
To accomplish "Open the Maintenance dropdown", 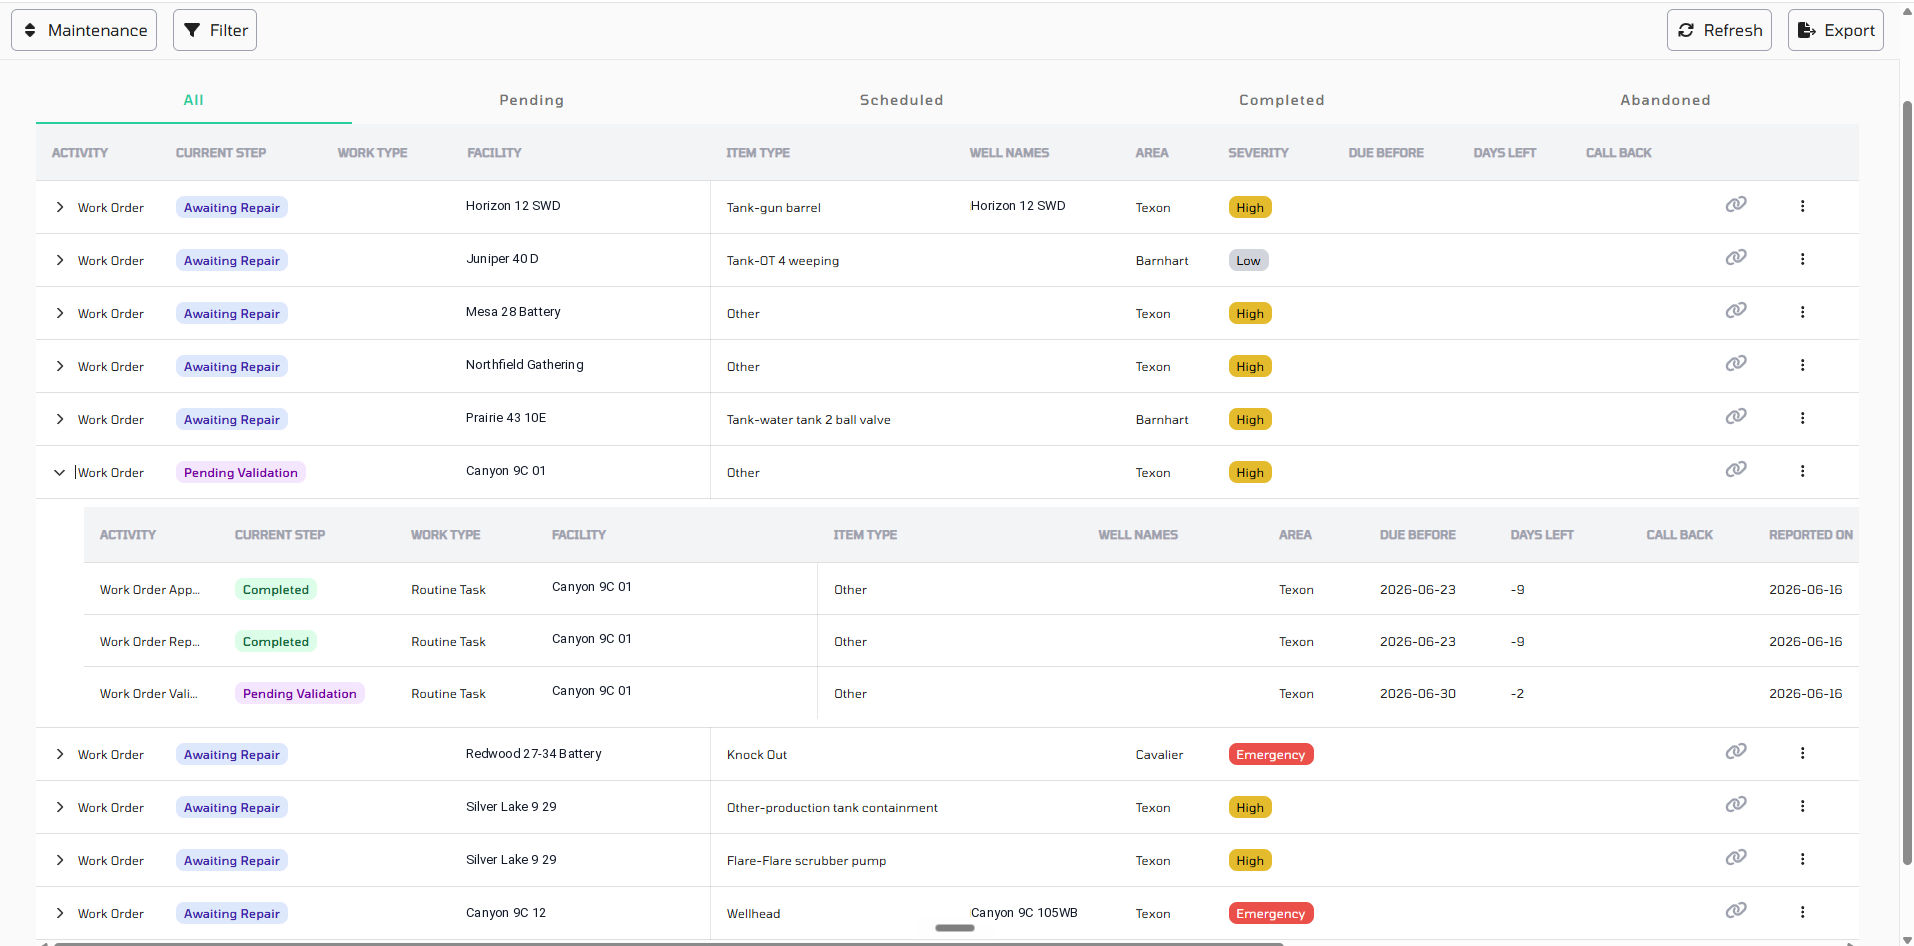I will pyautogui.click(x=84, y=30).
